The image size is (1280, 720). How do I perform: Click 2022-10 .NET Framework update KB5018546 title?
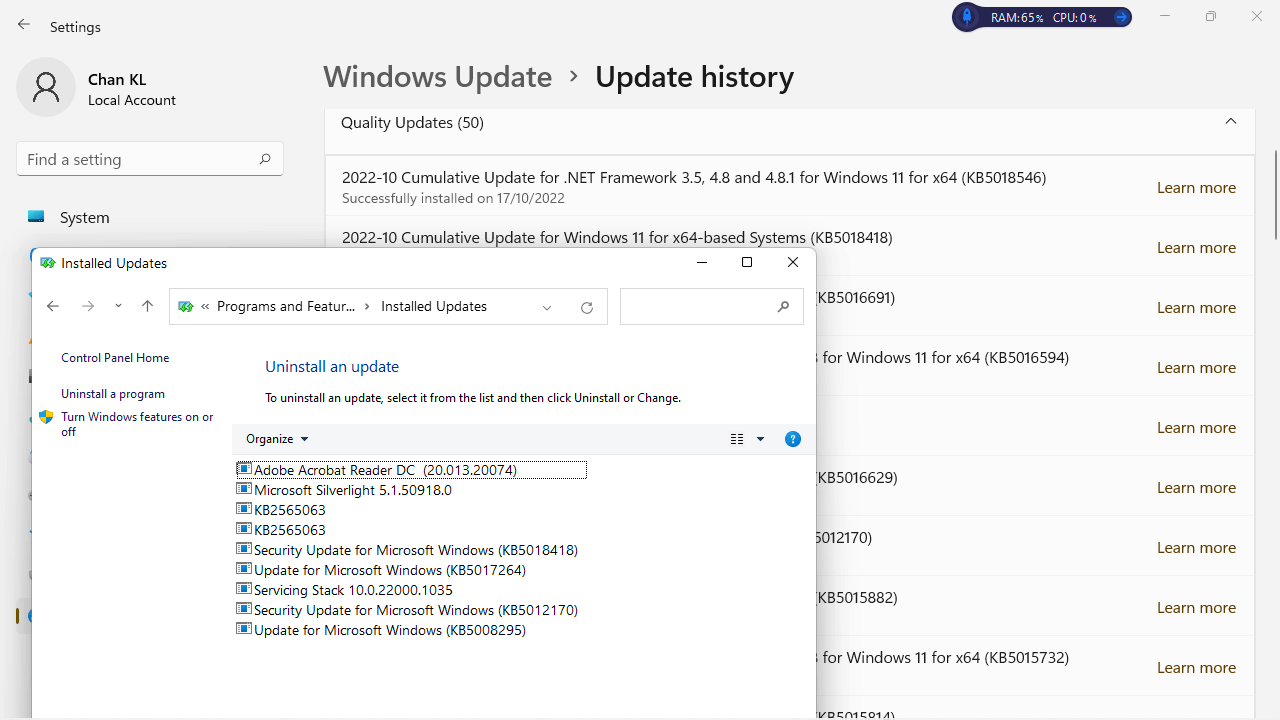point(694,178)
